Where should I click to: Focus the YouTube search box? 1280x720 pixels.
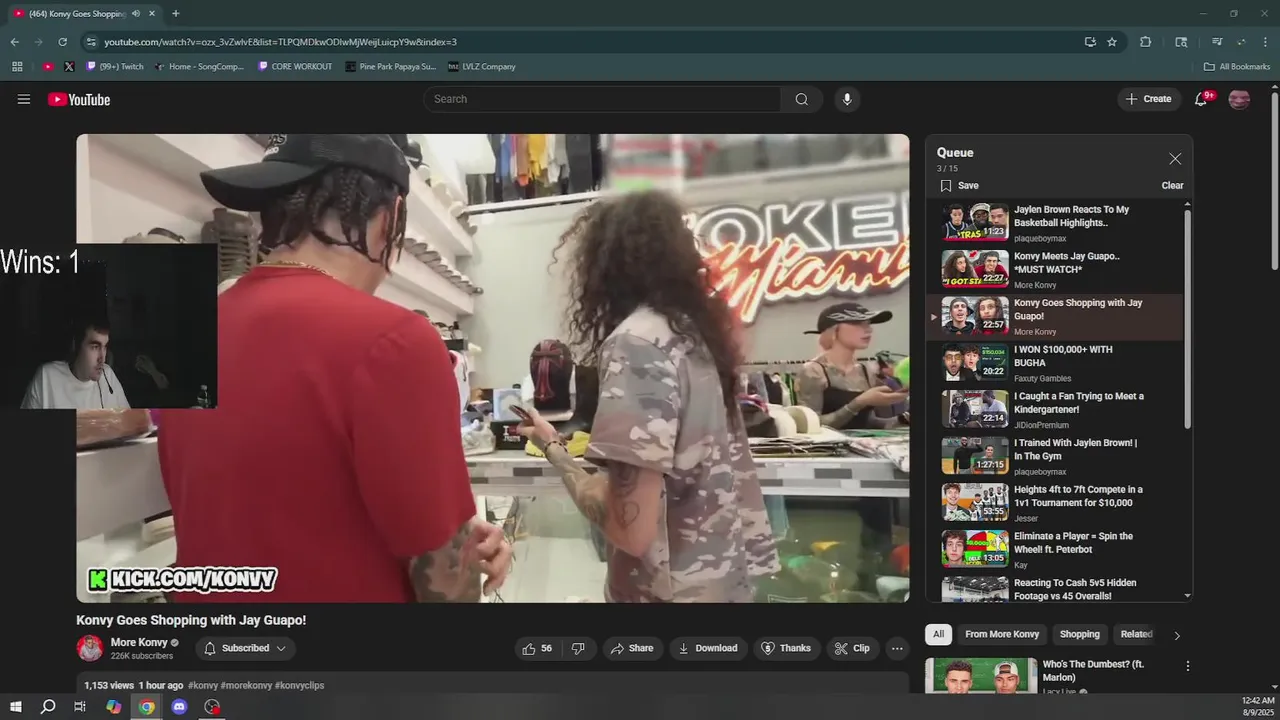point(602,99)
